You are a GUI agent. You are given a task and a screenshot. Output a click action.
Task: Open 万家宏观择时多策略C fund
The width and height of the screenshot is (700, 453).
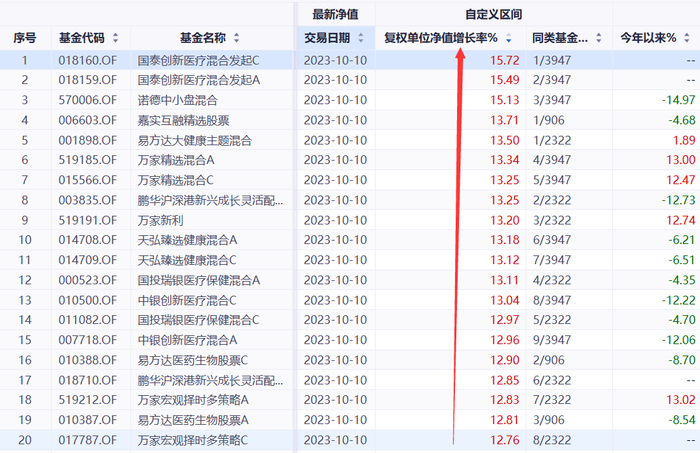click(x=192, y=440)
